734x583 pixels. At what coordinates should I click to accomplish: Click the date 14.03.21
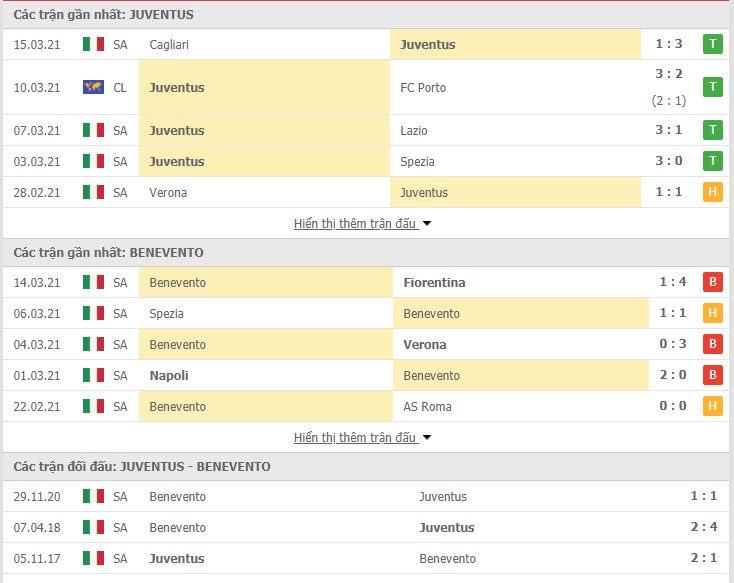coord(37,282)
